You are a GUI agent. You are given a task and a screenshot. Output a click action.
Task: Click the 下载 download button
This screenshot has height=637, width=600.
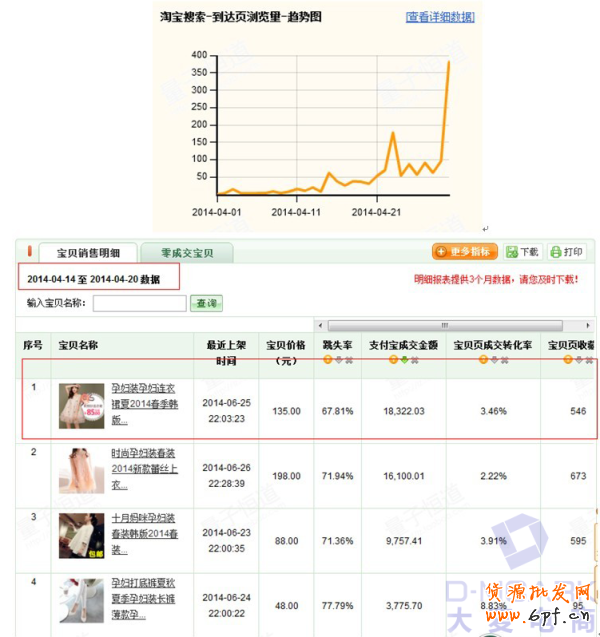522,252
